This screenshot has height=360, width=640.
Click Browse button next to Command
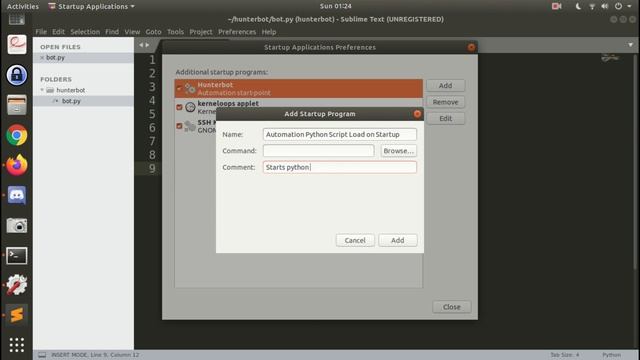tap(399, 151)
